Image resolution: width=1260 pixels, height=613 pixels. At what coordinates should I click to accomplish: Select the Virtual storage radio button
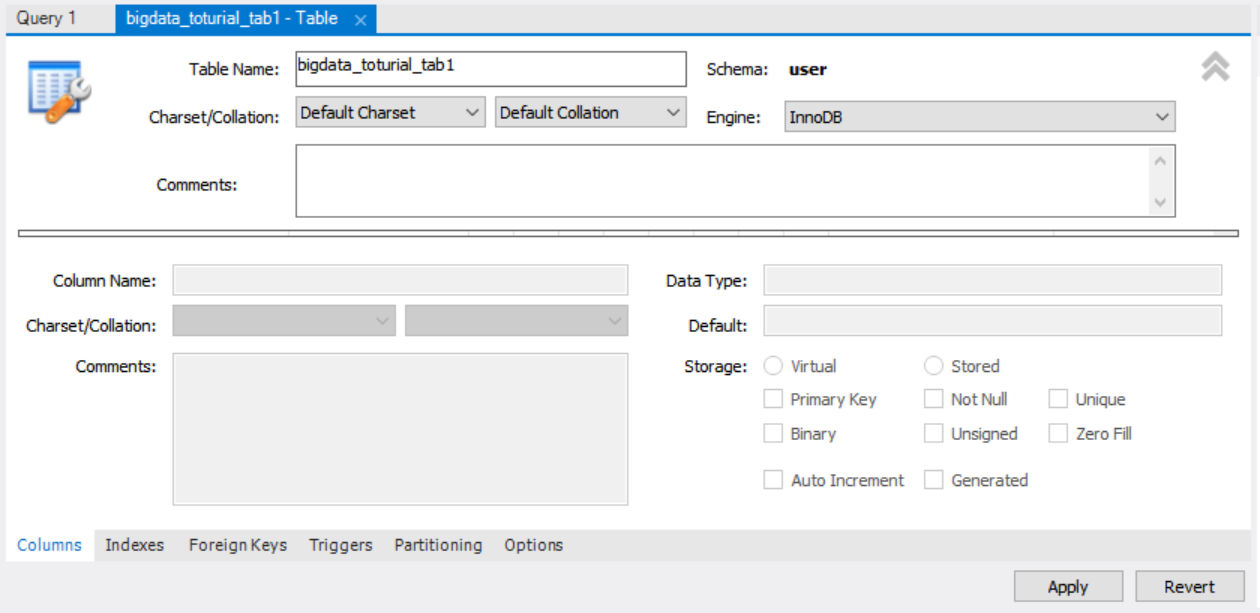click(x=772, y=366)
